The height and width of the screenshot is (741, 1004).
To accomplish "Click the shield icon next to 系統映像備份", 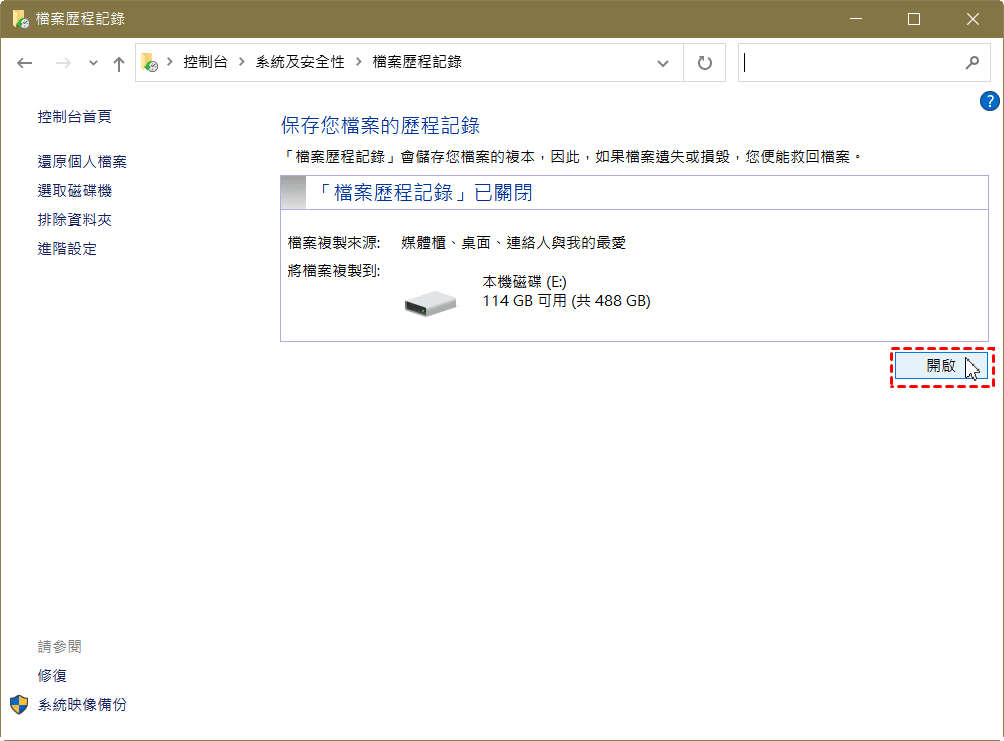I will [x=19, y=704].
